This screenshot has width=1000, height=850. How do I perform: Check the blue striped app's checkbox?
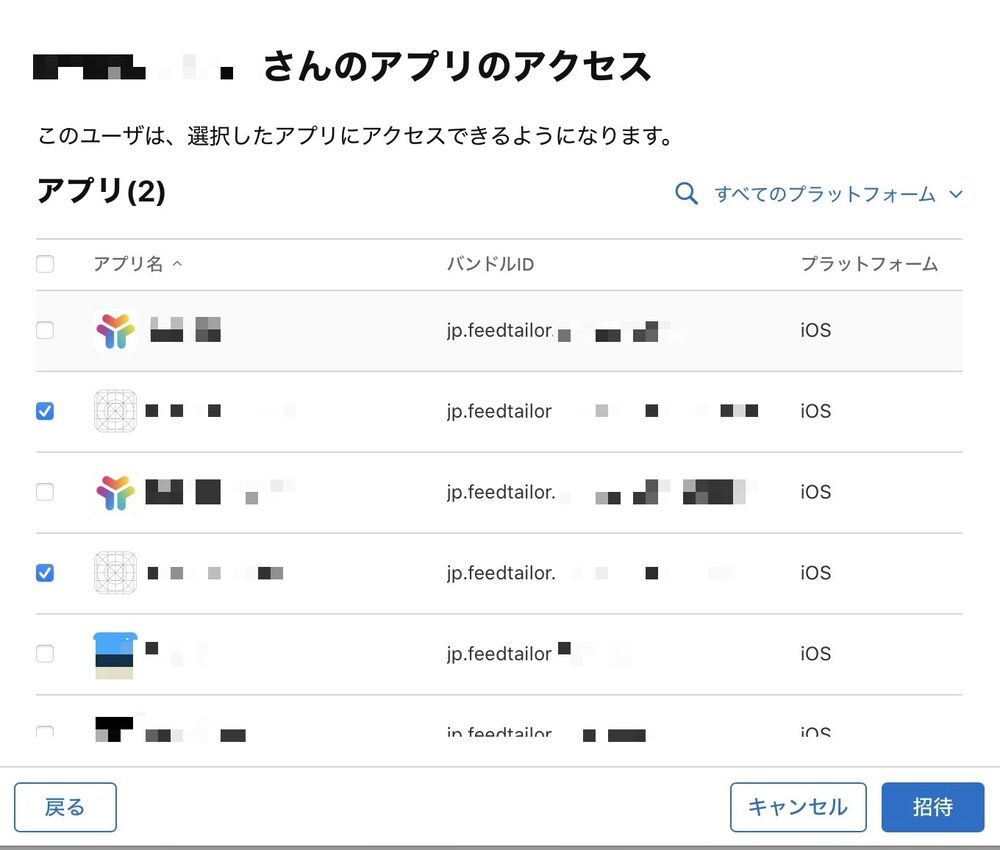point(45,654)
